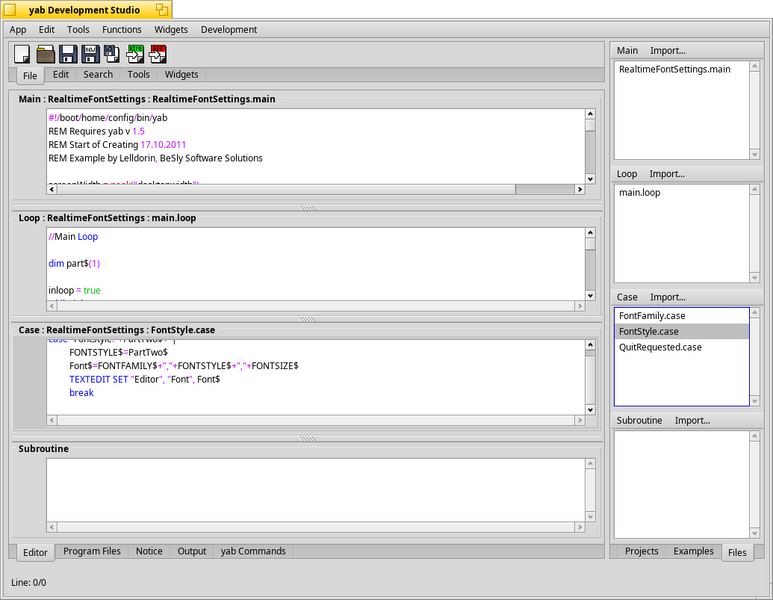Open the Widgets menu in the menu bar
773x600 pixels.
(171, 30)
